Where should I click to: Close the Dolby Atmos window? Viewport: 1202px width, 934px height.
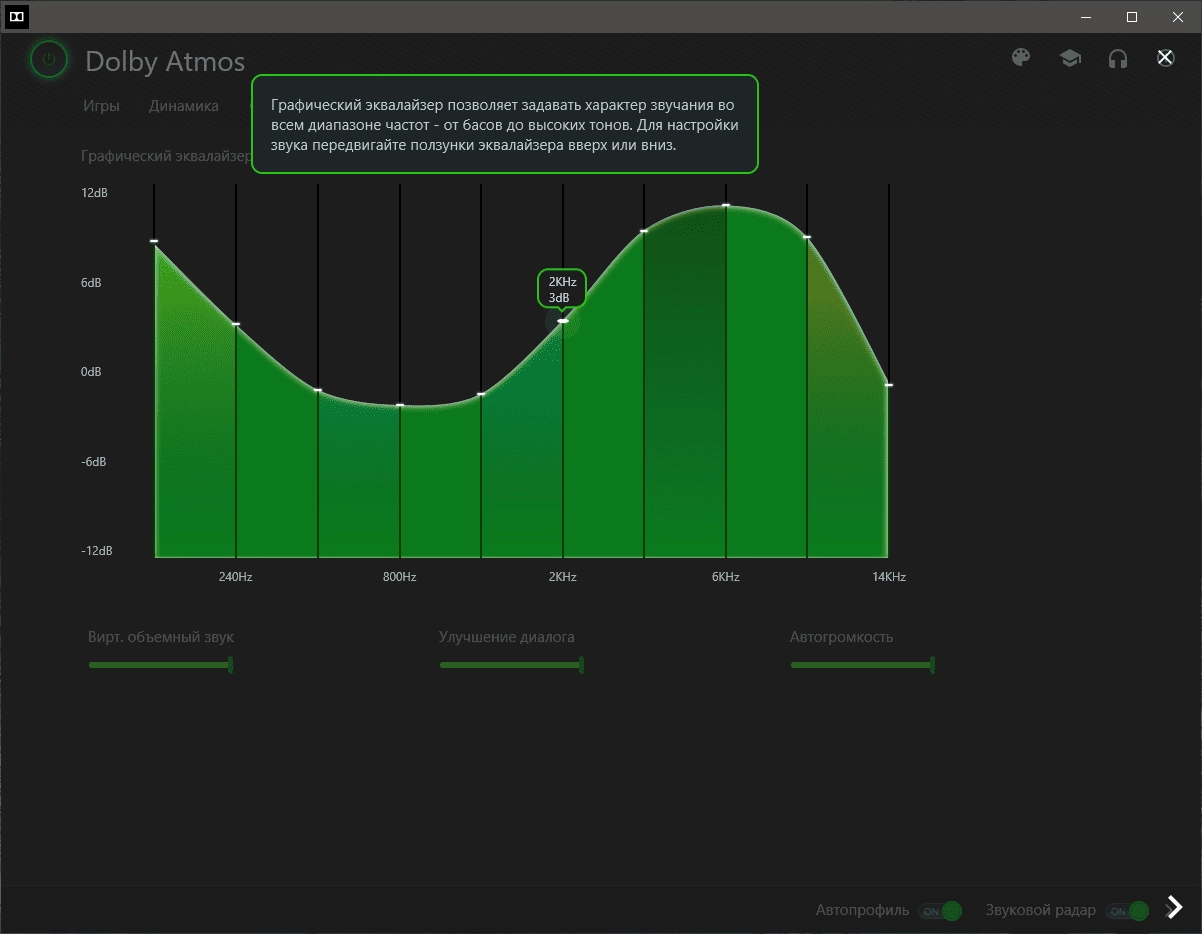1178,17
